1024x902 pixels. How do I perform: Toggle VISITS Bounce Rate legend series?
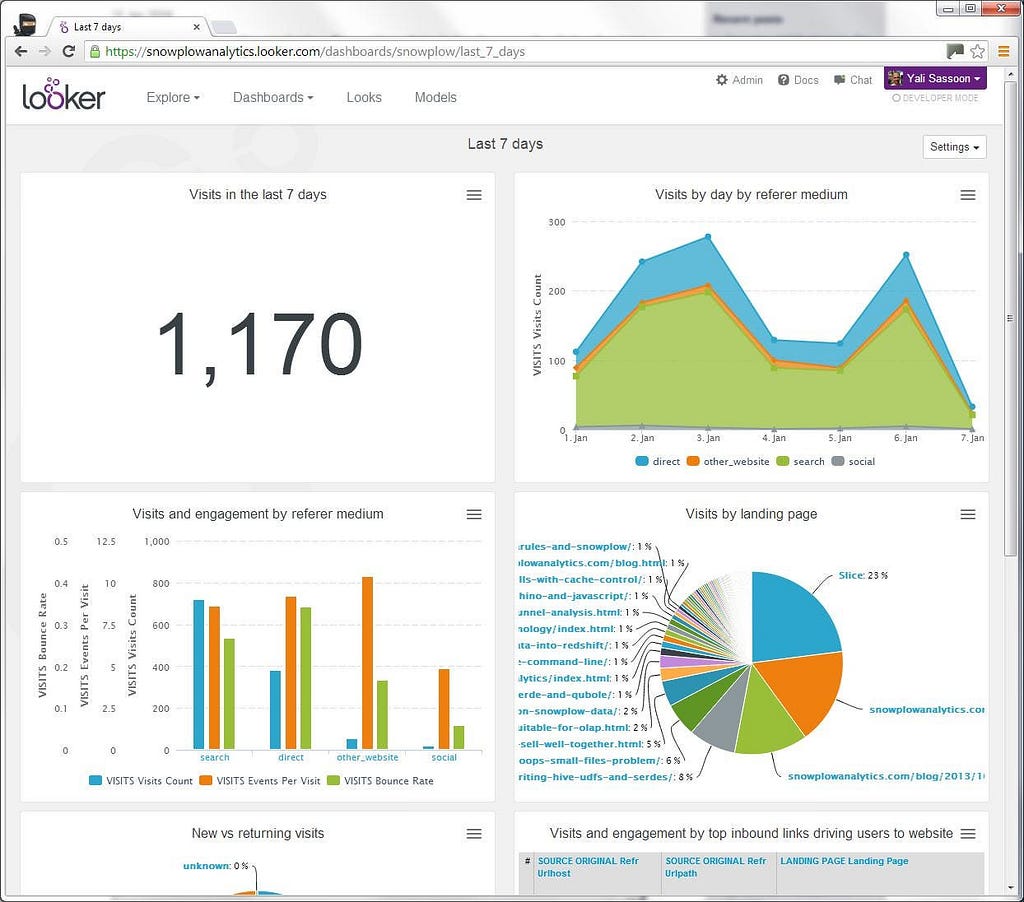[x=380, y=781]
